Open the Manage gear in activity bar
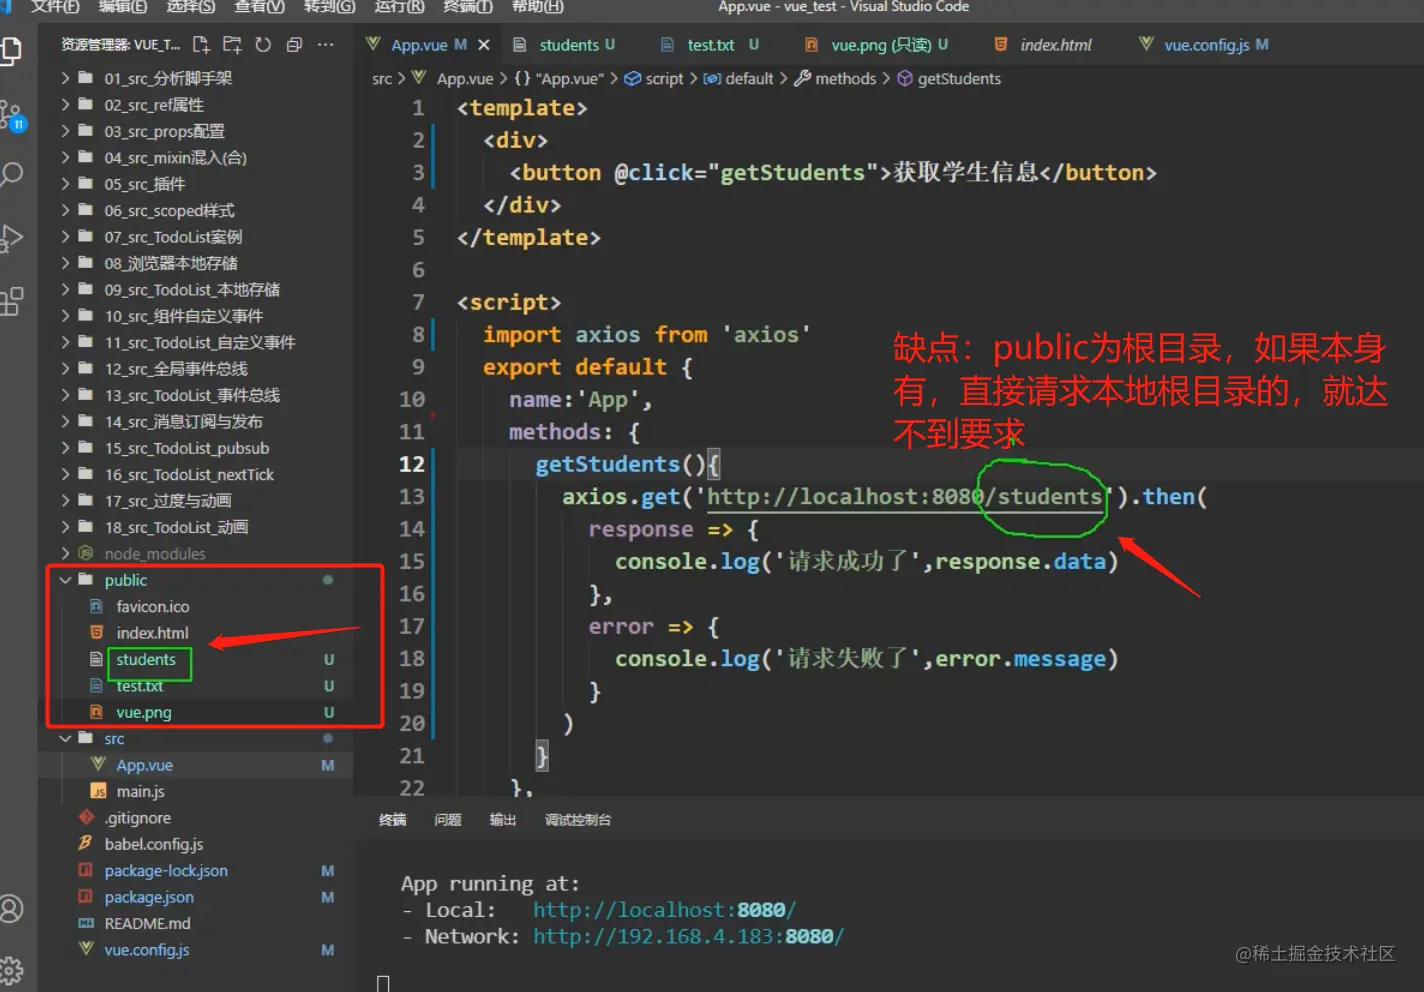The width and height of the screenshot is (1424, 992). tap(12, 968)
